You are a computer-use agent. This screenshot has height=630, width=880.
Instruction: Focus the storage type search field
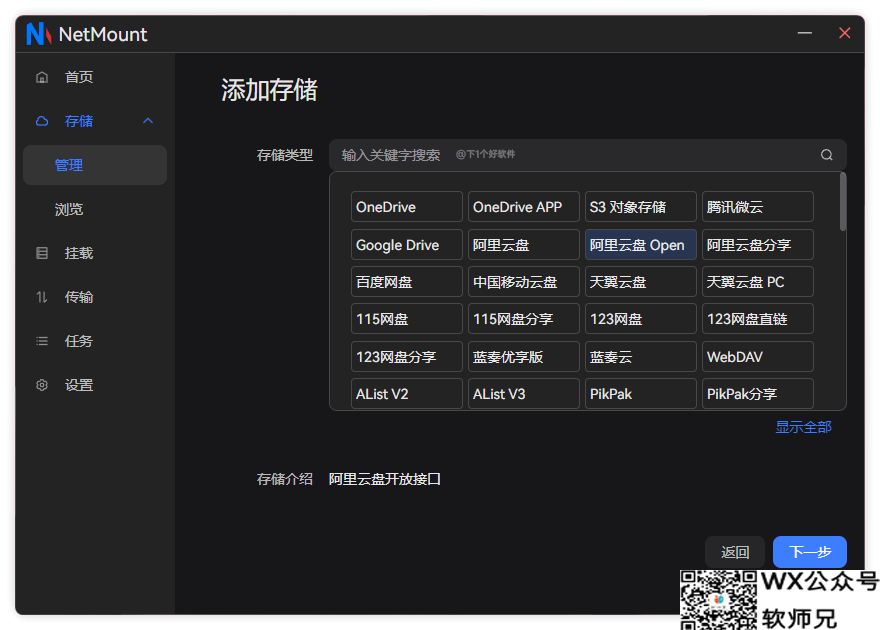[588, 155]
